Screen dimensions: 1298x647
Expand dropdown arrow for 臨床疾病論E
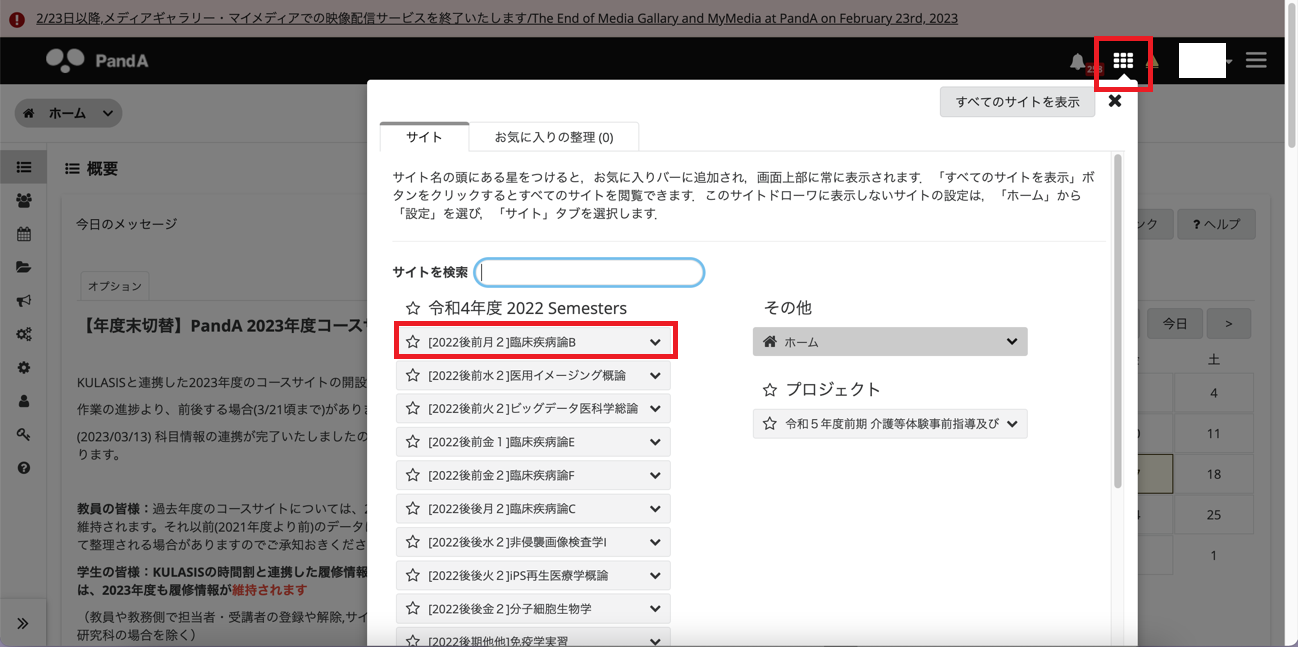655,442
